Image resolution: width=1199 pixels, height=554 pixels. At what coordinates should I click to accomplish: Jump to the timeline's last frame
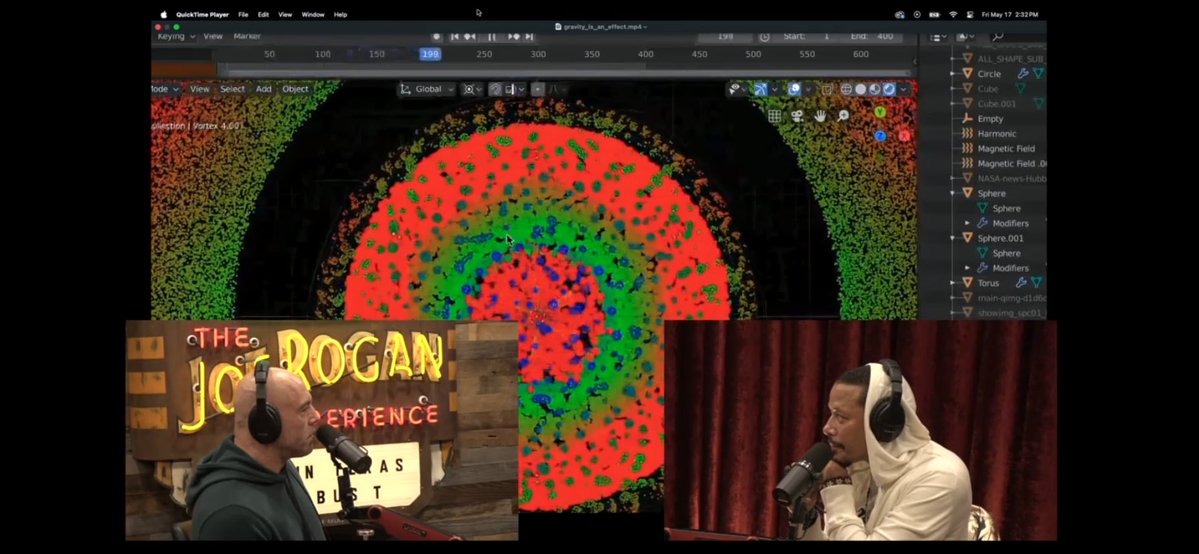click(529, 37)
